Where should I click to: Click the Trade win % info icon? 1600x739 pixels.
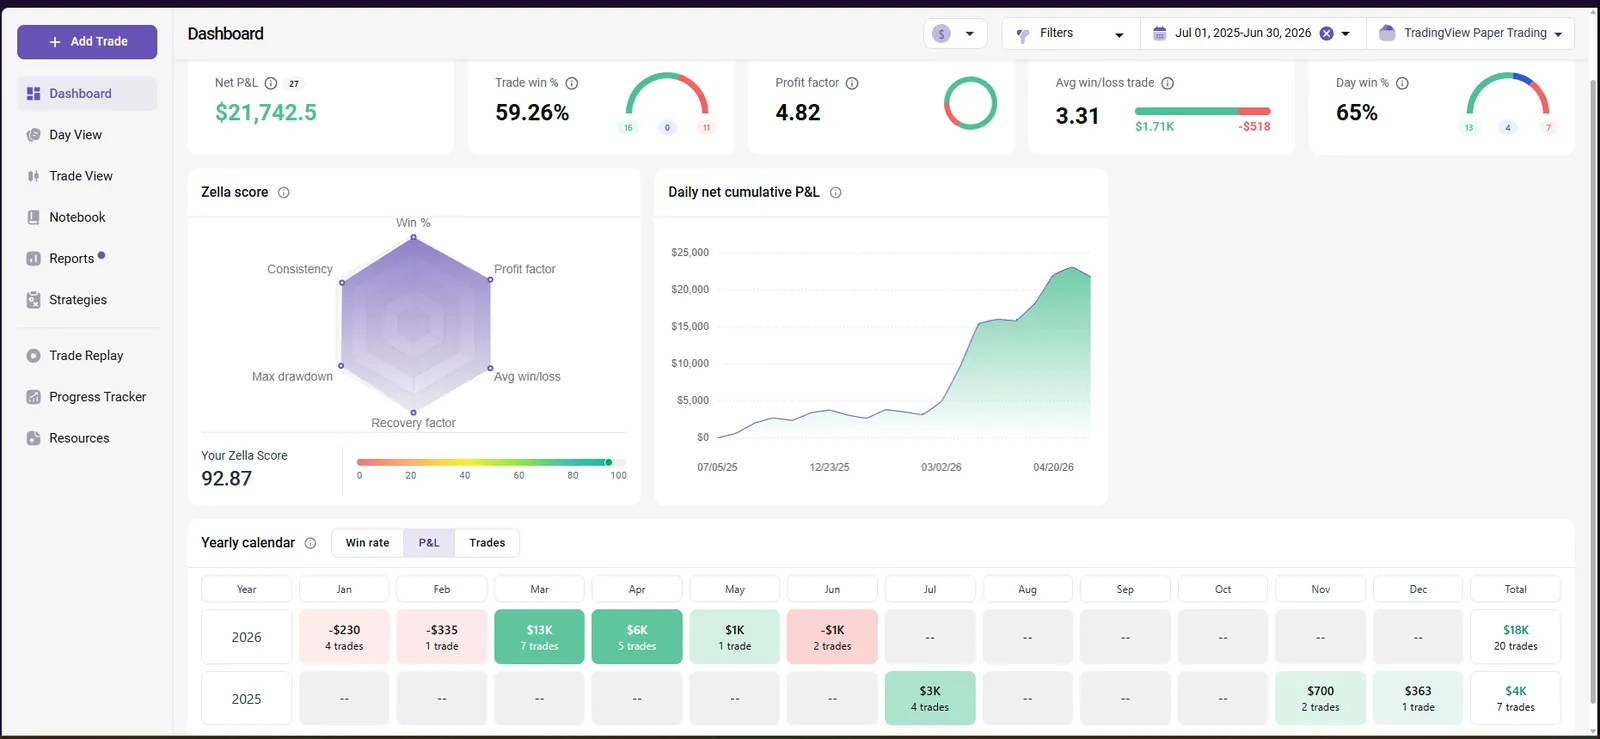pyautogui.click(x=572, y=84)
